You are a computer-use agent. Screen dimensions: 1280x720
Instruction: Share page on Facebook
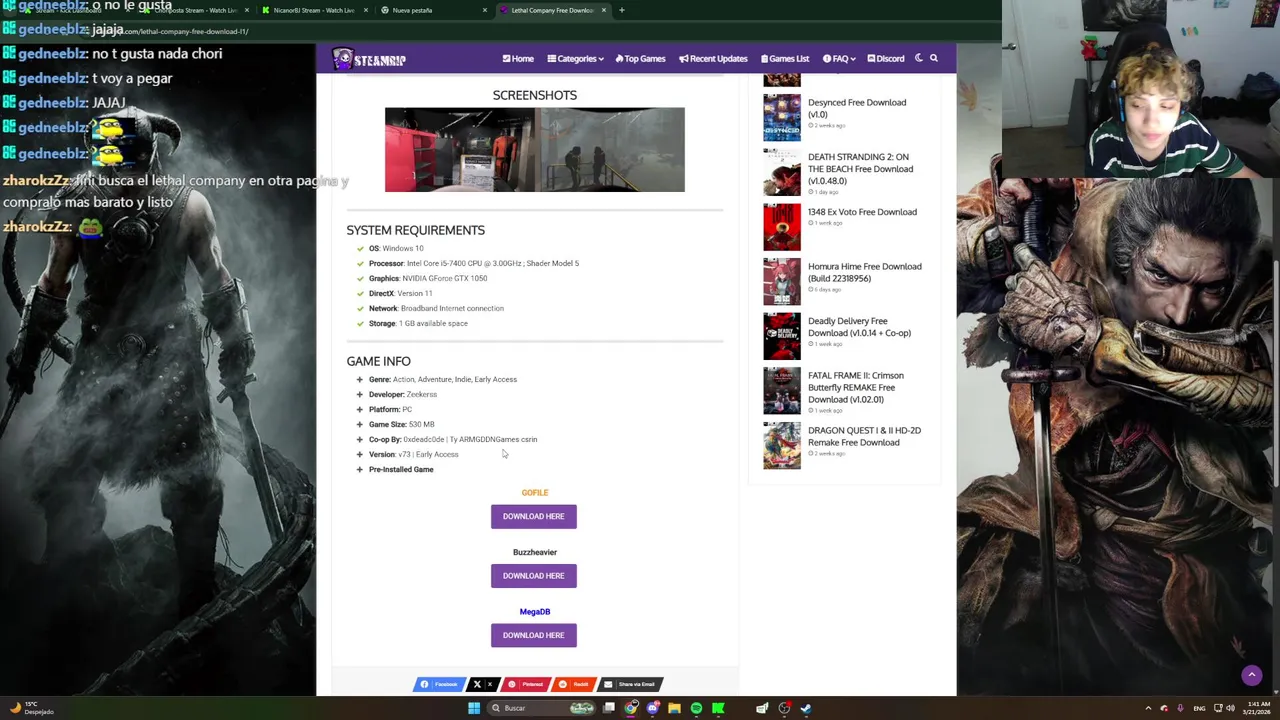point(439,684)
